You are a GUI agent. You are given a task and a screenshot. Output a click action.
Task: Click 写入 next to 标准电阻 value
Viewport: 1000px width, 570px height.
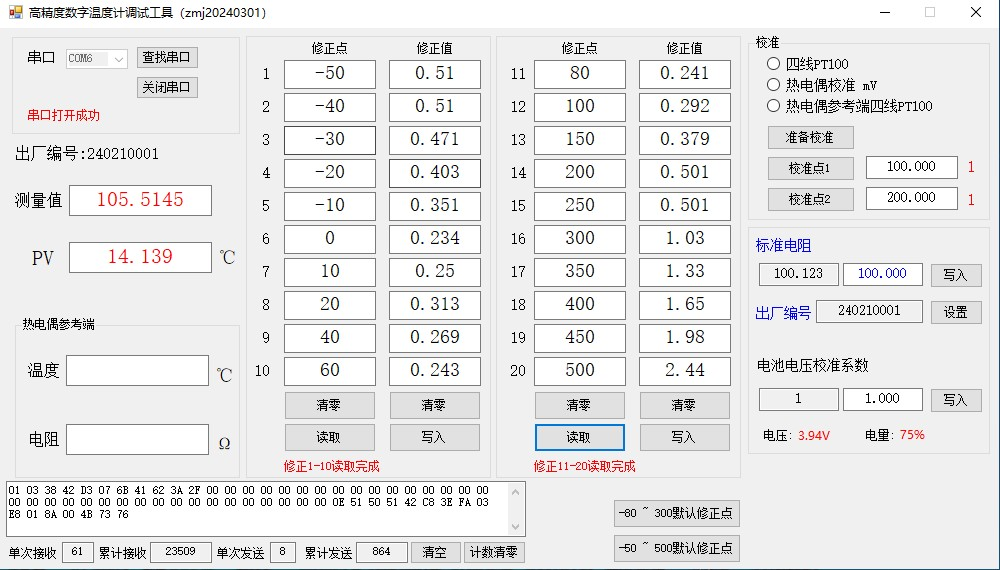[x=955, y=274]
